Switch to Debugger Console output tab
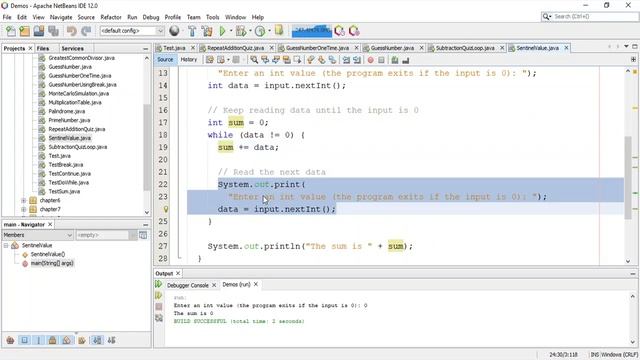Image resolution: width=640 pixels, height=360 pixels. pyautogui.click(x=187, y=285)
